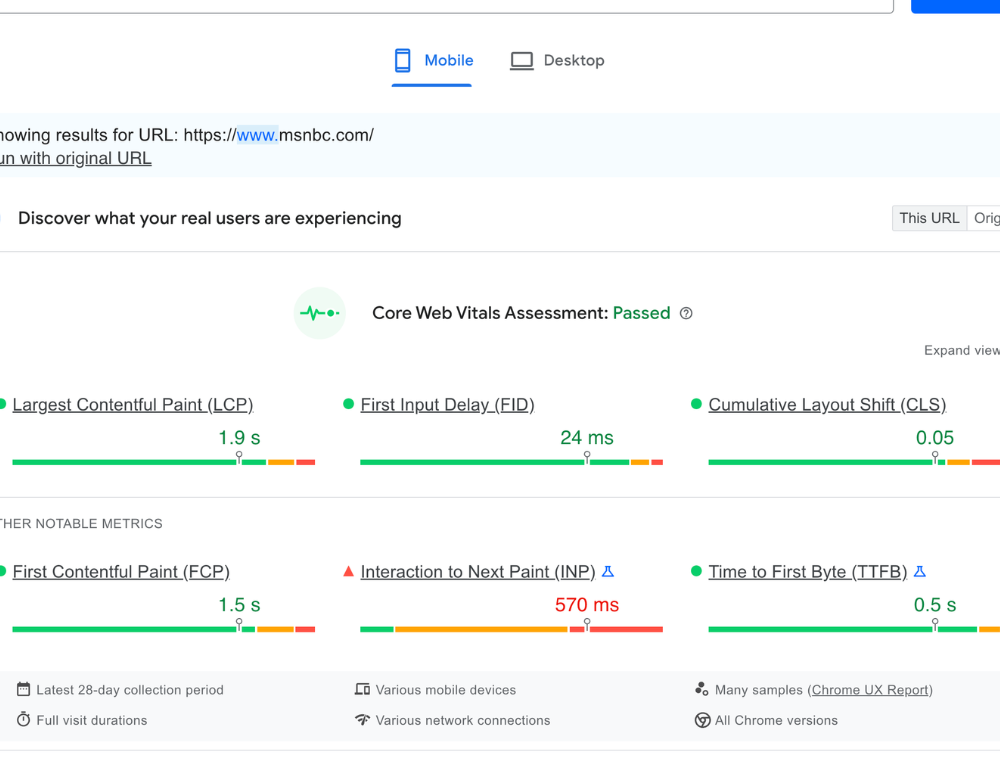Open Largest Contentful Paint (LCP) link
The width and height of the screenshot is (1000, 768).
point(132,405)
